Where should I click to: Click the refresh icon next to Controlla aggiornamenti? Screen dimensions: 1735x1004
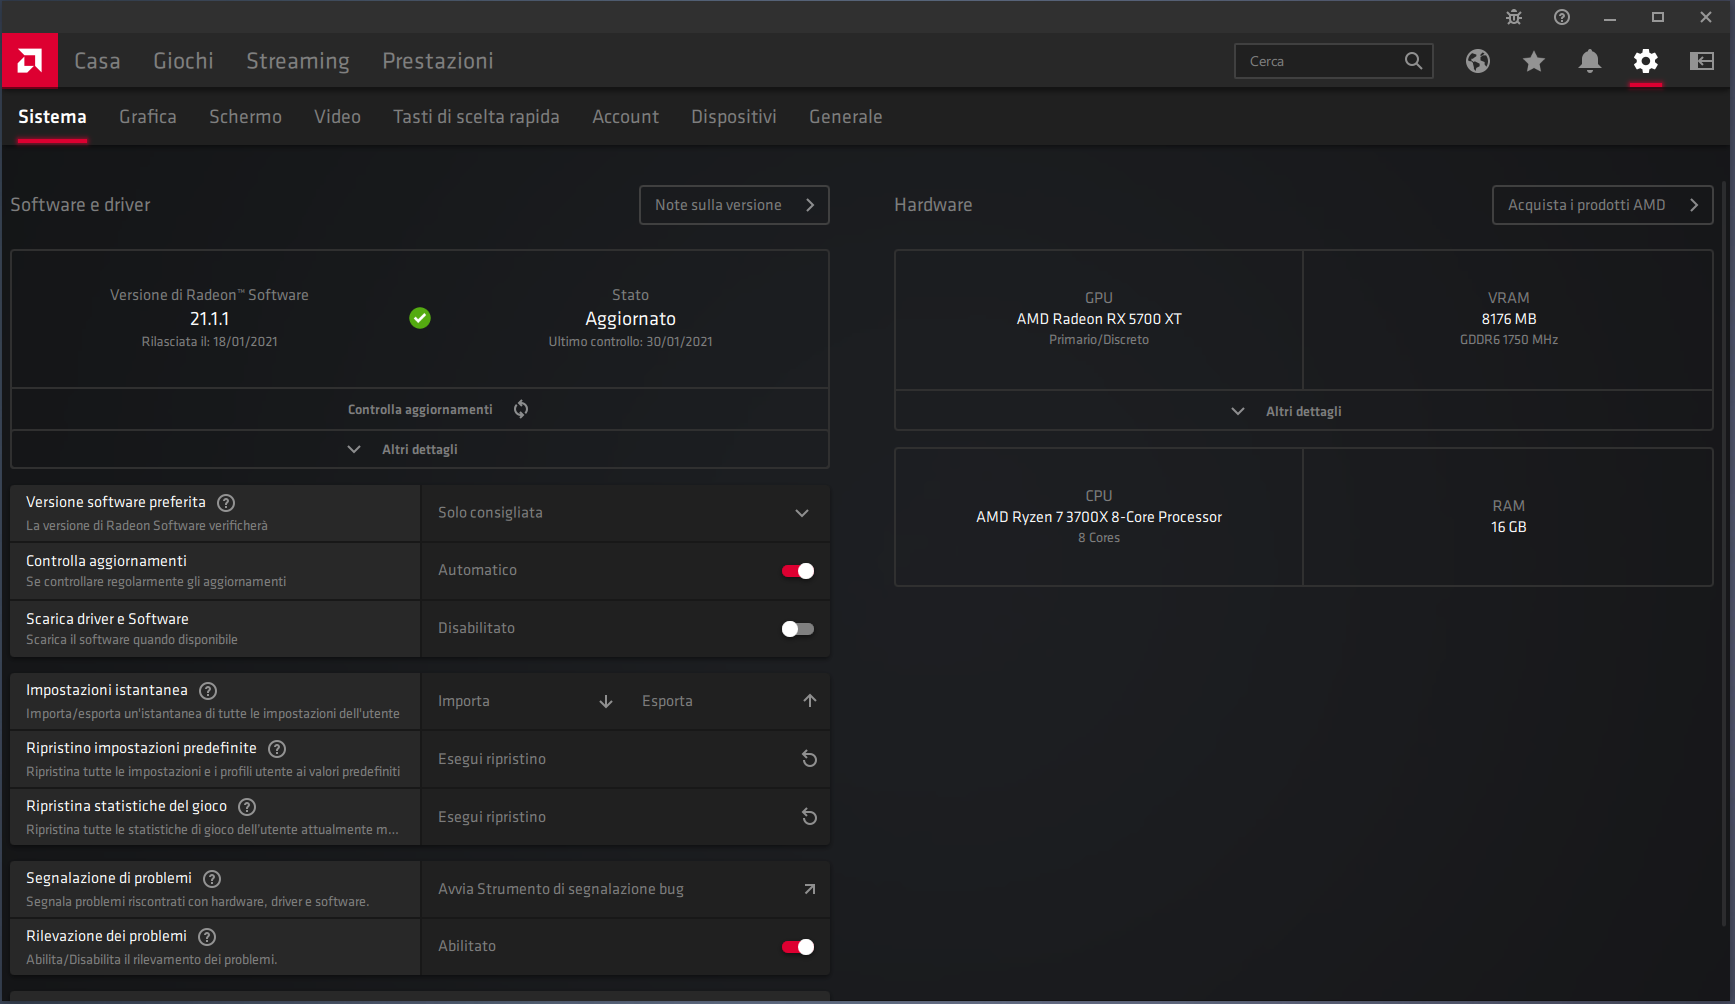[x=521, y=409]
